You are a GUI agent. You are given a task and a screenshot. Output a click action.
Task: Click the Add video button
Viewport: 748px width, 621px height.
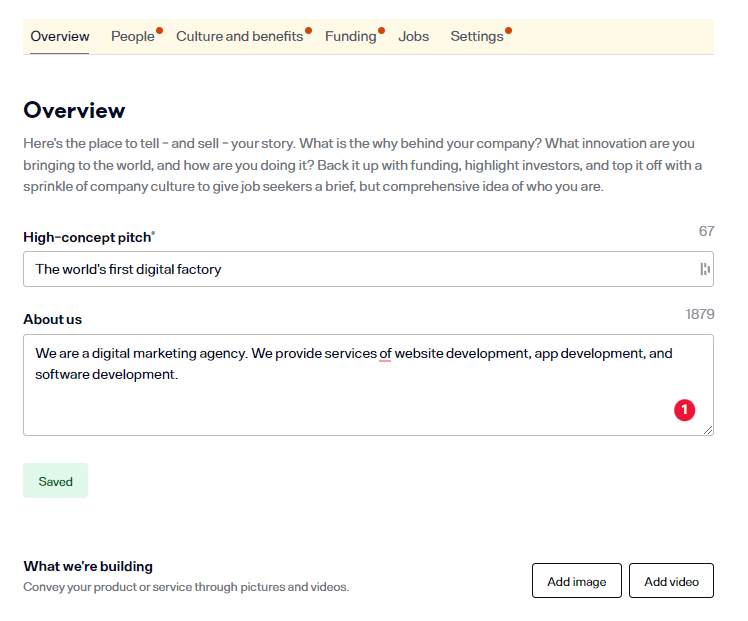tap(671, 581)
